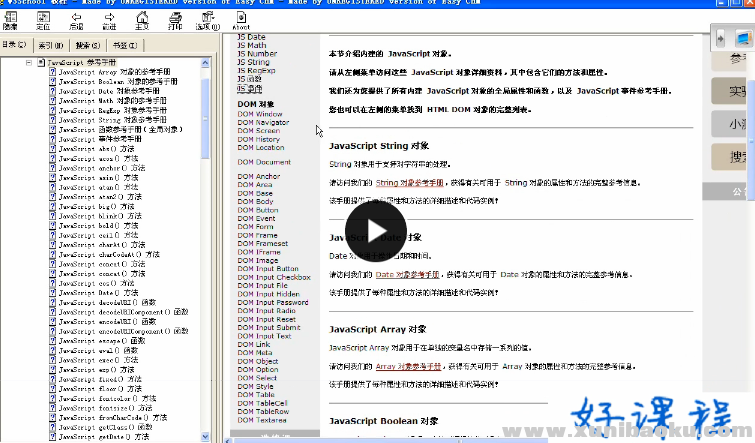Open the DOM Window sidebar link
Image resolution: width=755 pixels, height=443 pixels.
point(260,114)
